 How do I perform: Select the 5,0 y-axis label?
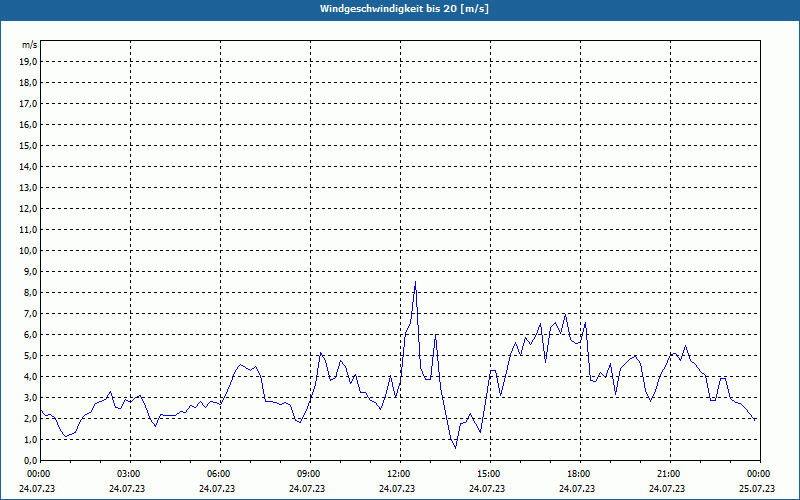pos(30,356)
